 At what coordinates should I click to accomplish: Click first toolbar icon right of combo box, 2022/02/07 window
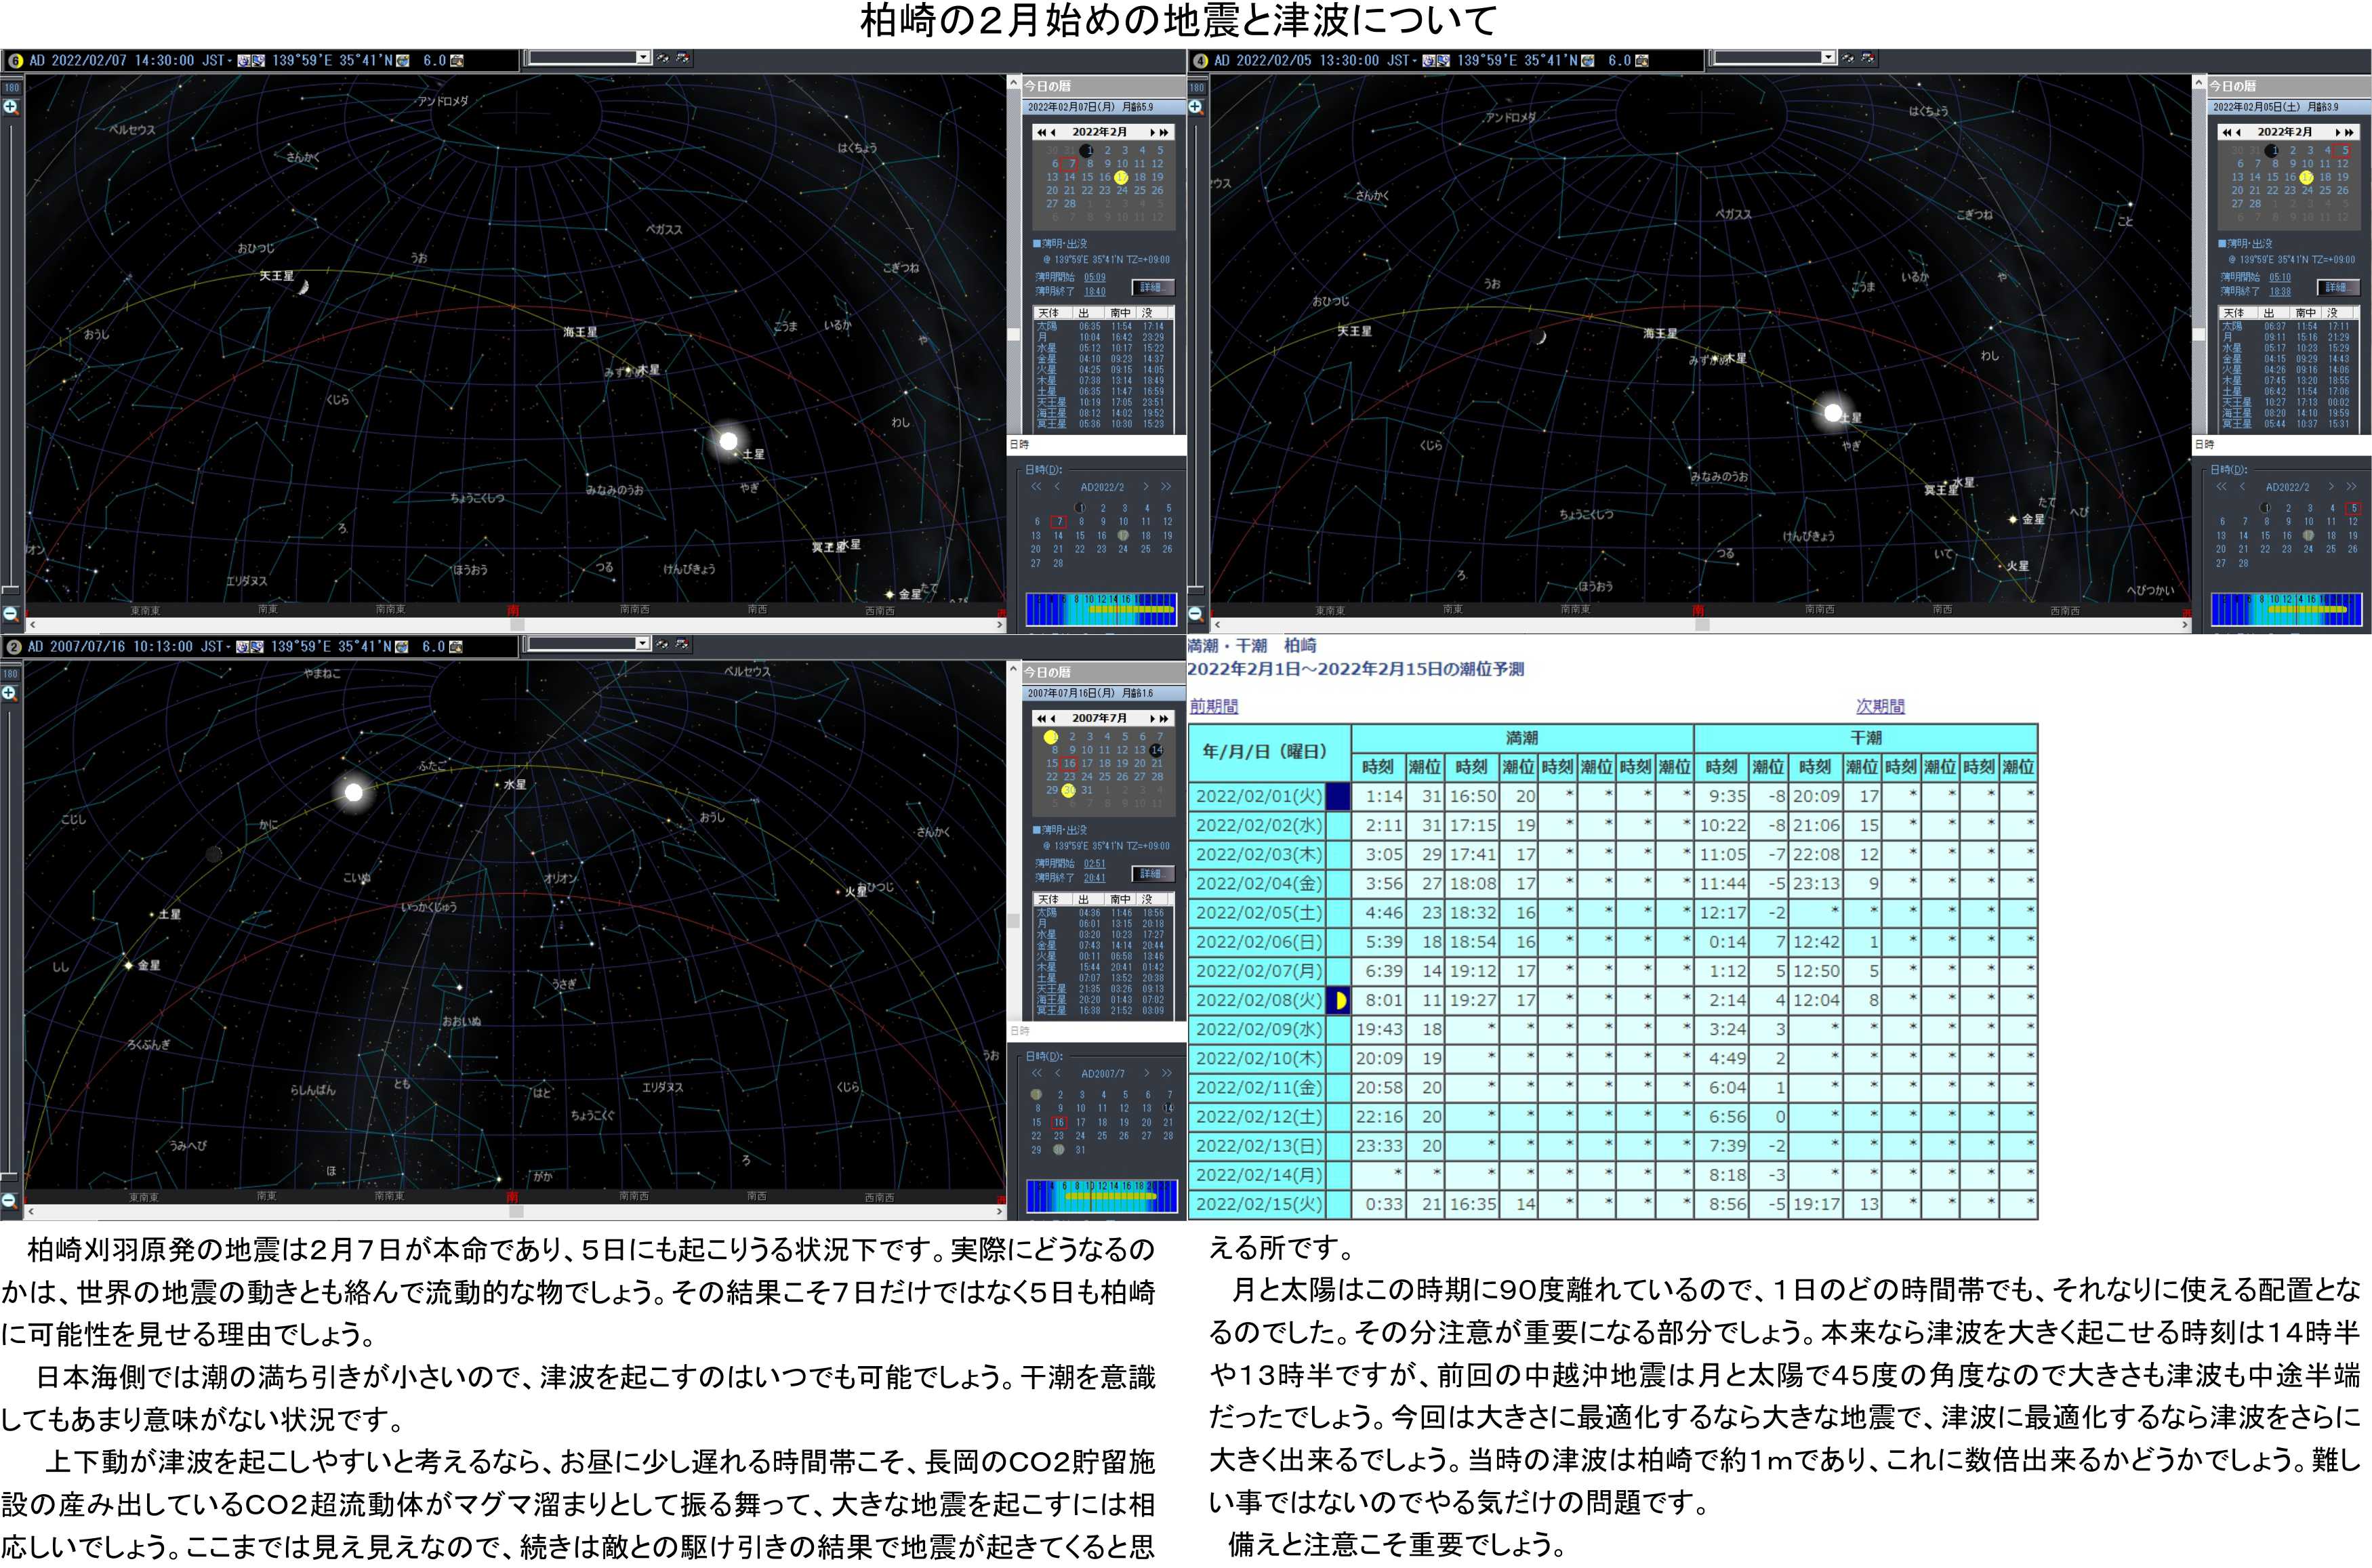(x=663, y=58)
